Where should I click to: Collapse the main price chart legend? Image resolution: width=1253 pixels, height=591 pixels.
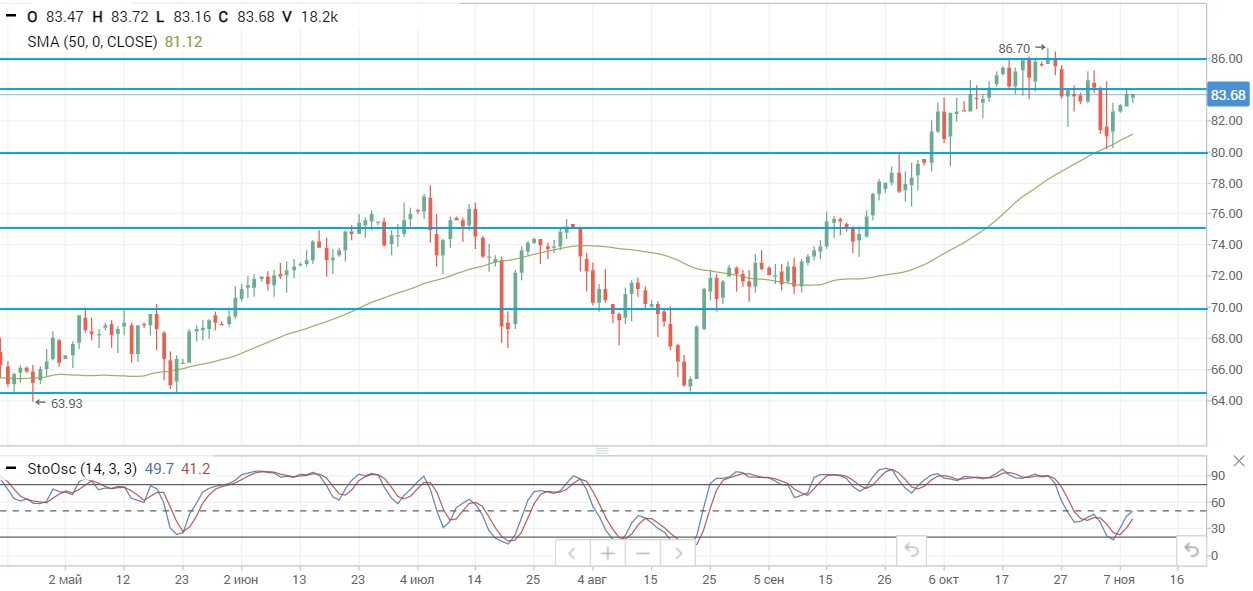pyautogui.click(x=11, y=16)
